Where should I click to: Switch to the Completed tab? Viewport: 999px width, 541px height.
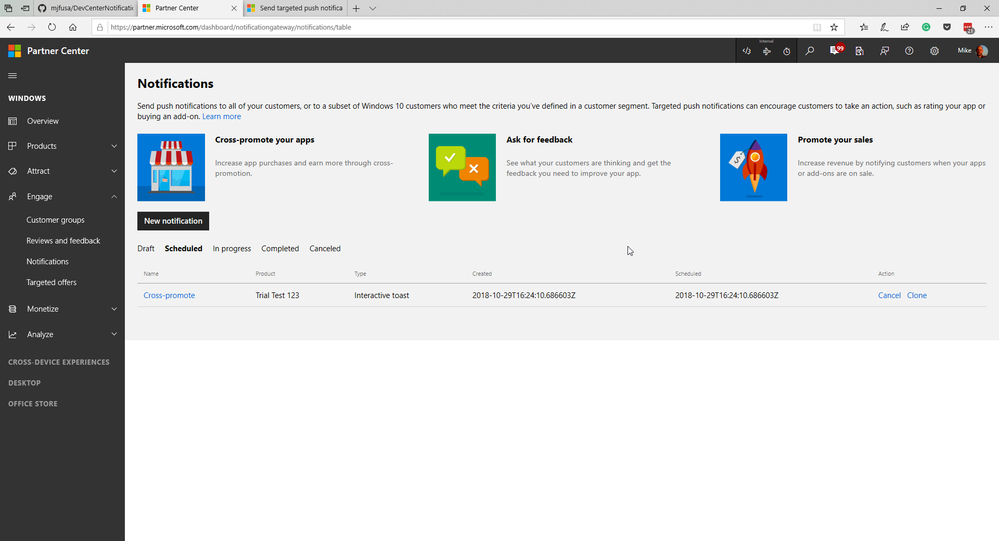coord(280,249)
